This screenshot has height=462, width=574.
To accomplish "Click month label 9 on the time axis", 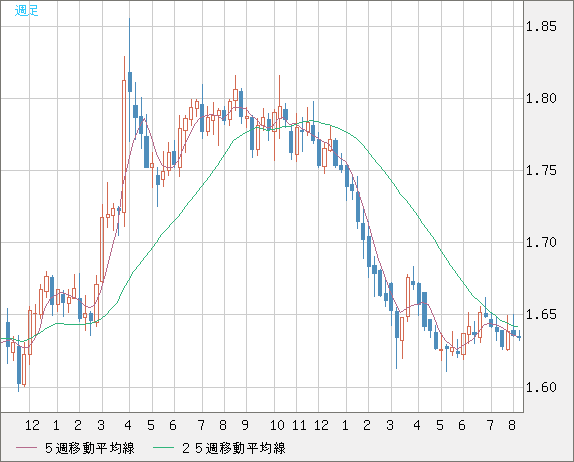I will (245, 425).
